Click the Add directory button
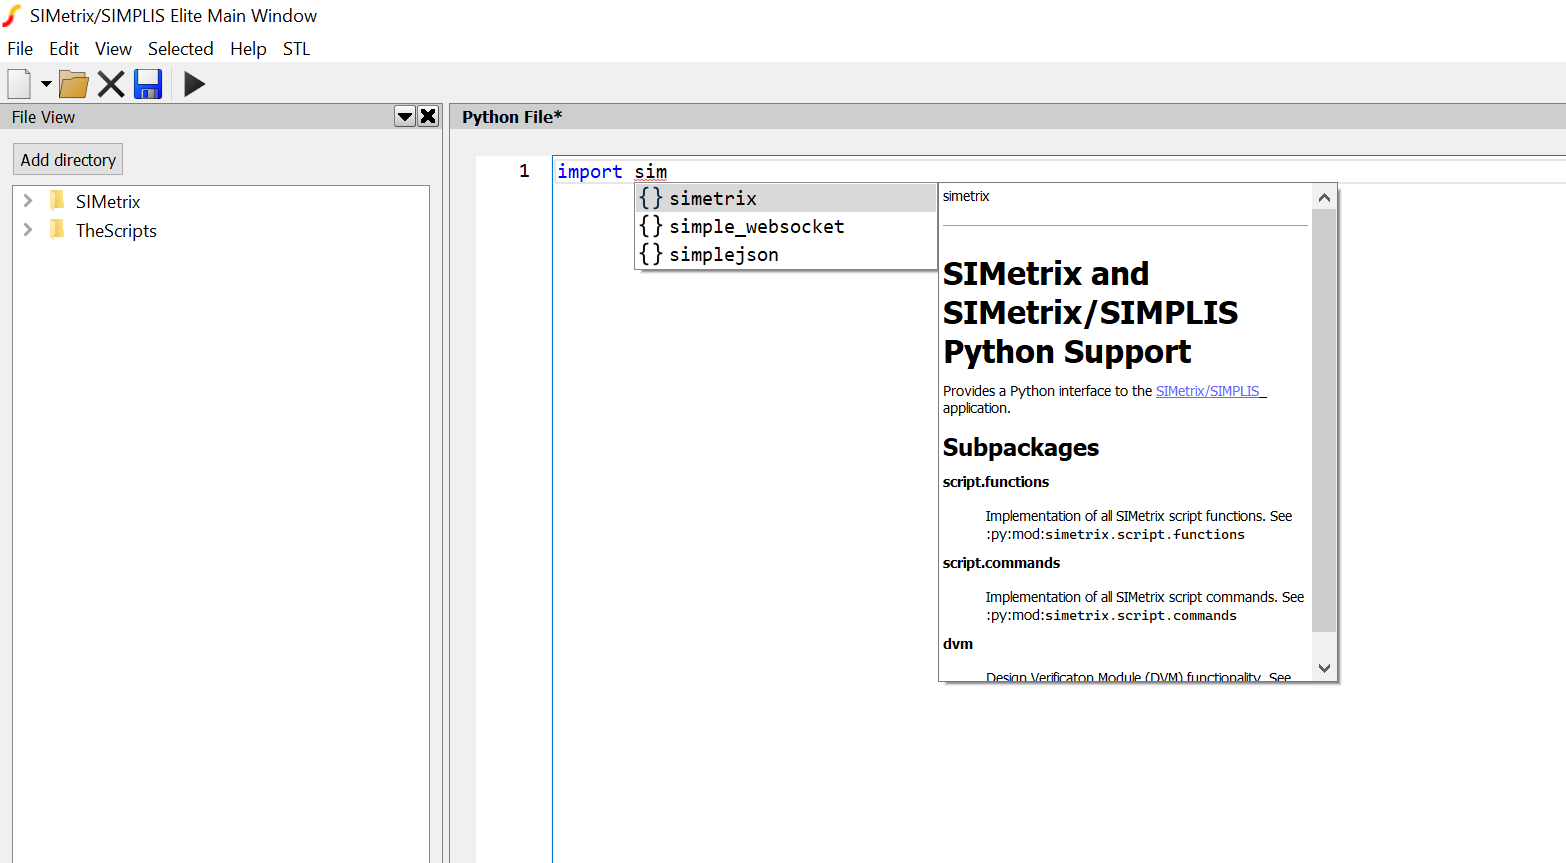The height and width of the screenshot is (863, 1566). pos(67,159)
